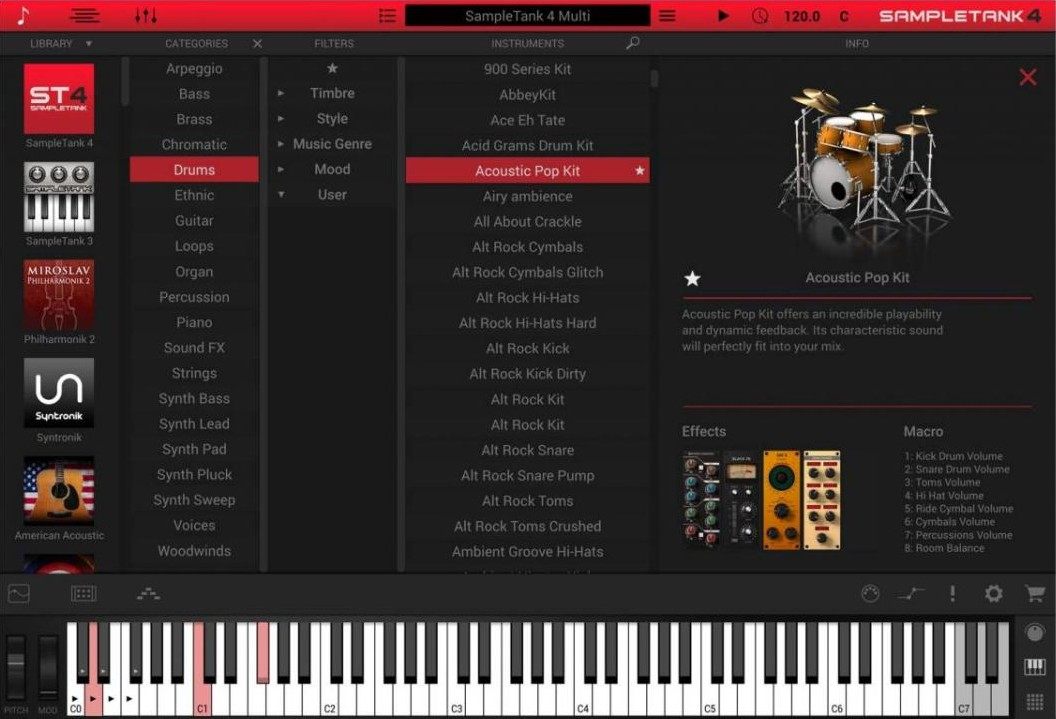Screen dimensions: 1056x719
Task: Toggle the favorite star on Acoustic Pop Kit
Action: tap(639, 170)
